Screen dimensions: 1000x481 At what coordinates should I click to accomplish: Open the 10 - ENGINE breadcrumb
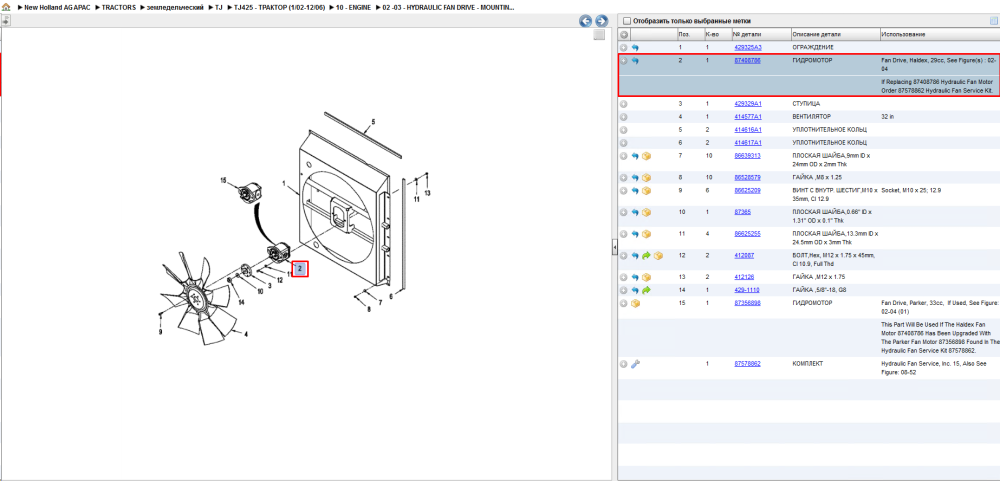[x=353, y=7]
